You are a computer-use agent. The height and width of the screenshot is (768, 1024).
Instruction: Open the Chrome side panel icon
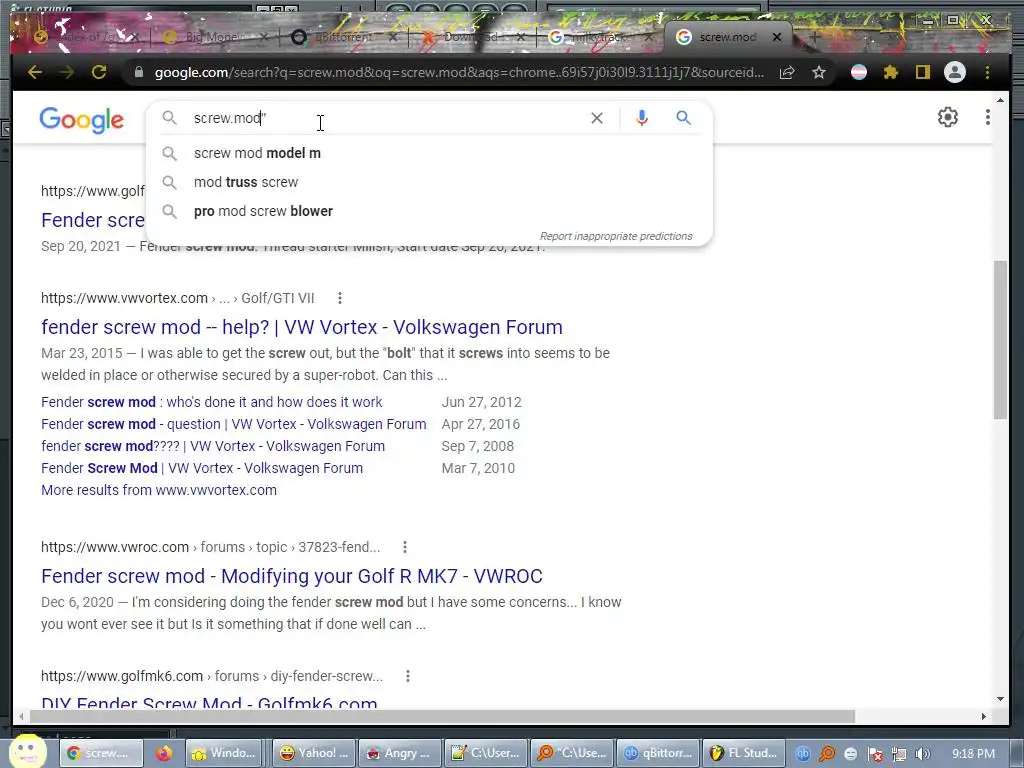pos(922,72)
